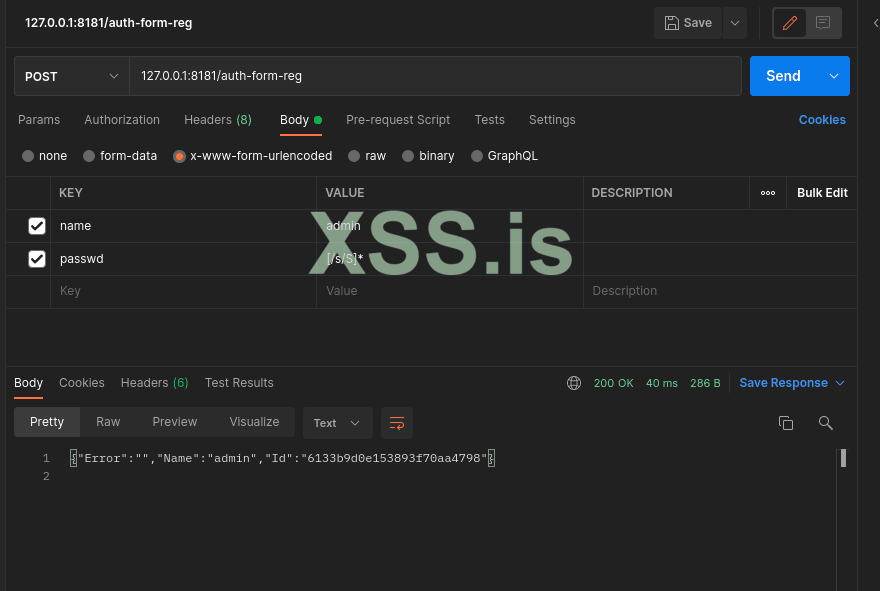Viewport: 880px width, 591px height.
Task: Open the three-dots column options
Action: click(x=768, y=193)
